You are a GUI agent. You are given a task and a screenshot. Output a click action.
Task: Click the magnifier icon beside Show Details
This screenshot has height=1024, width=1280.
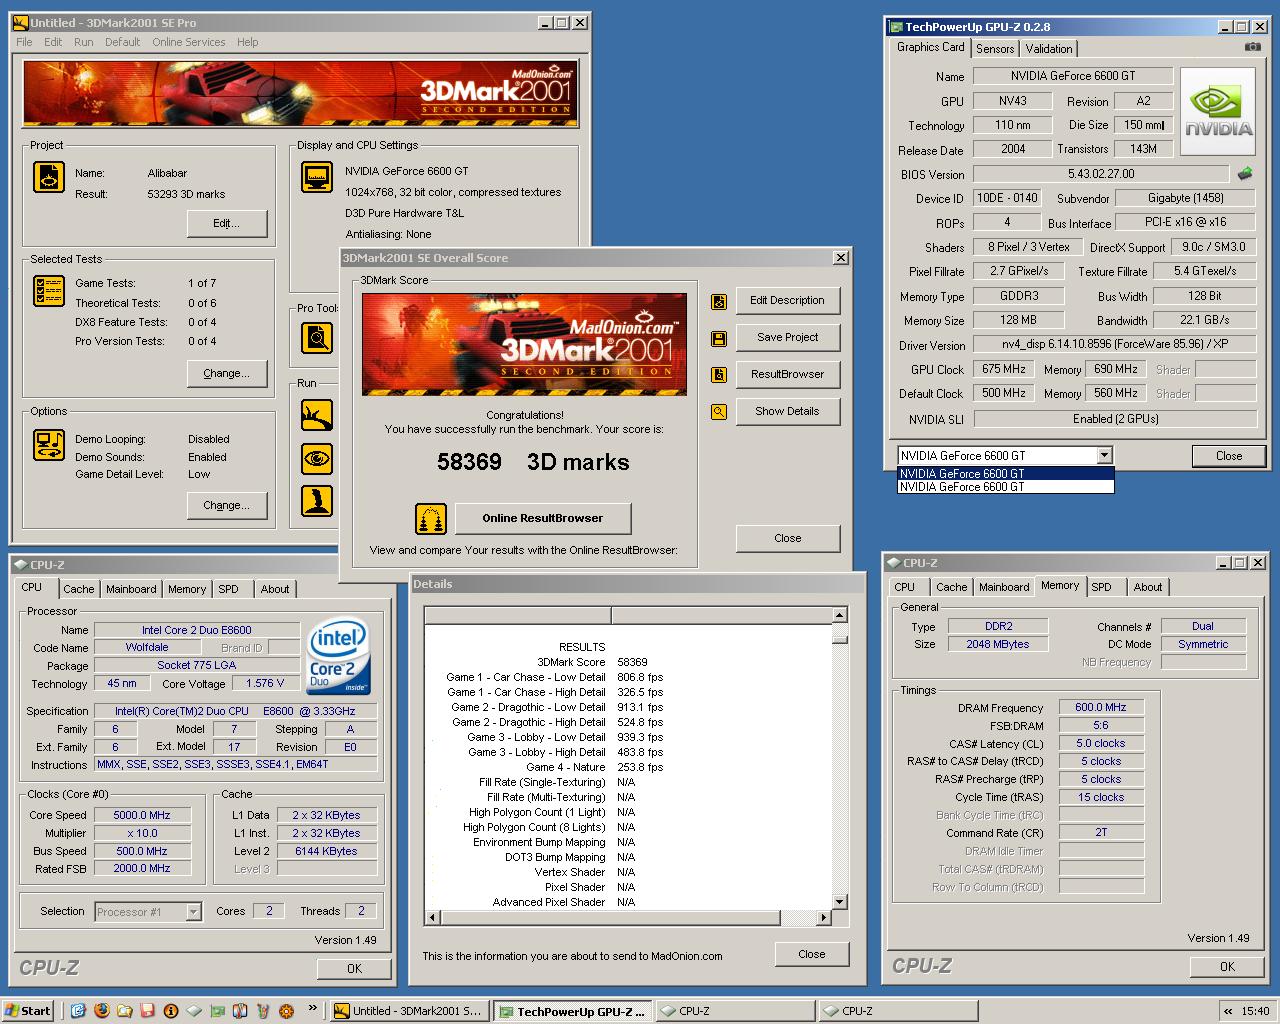point(718,411)
